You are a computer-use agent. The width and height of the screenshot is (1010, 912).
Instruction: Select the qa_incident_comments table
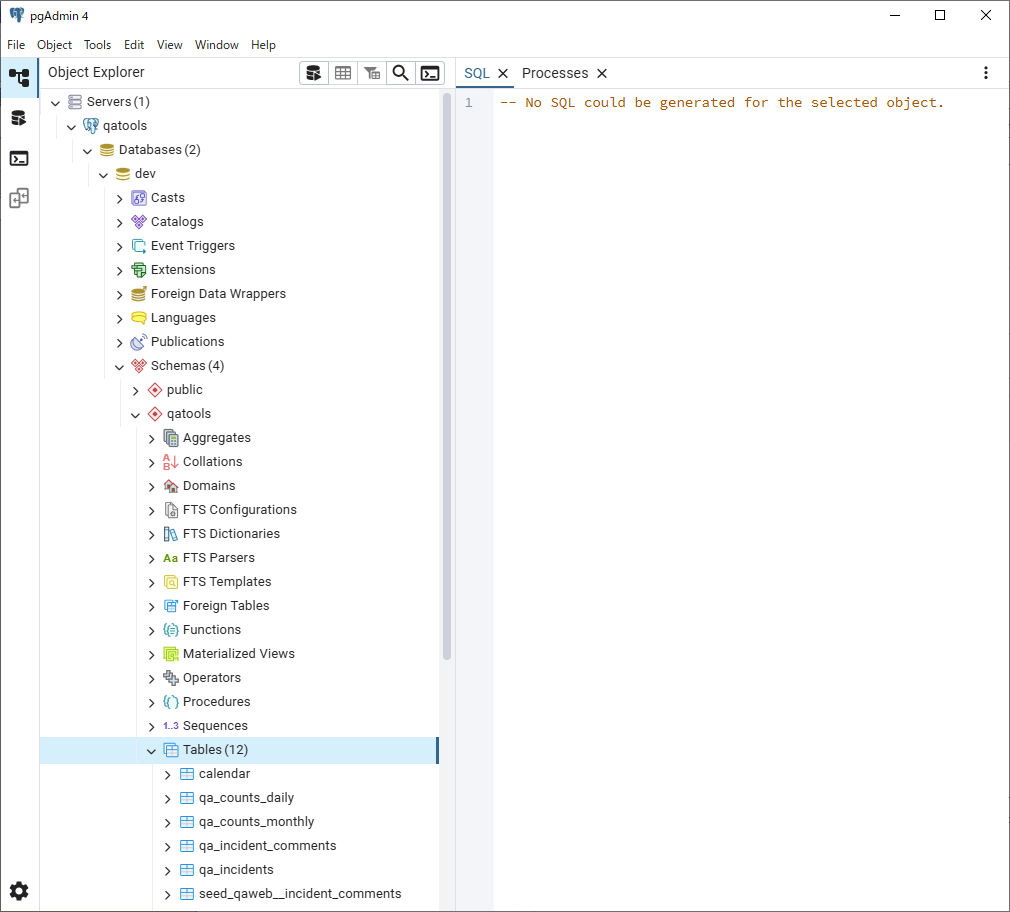[267, 846]
